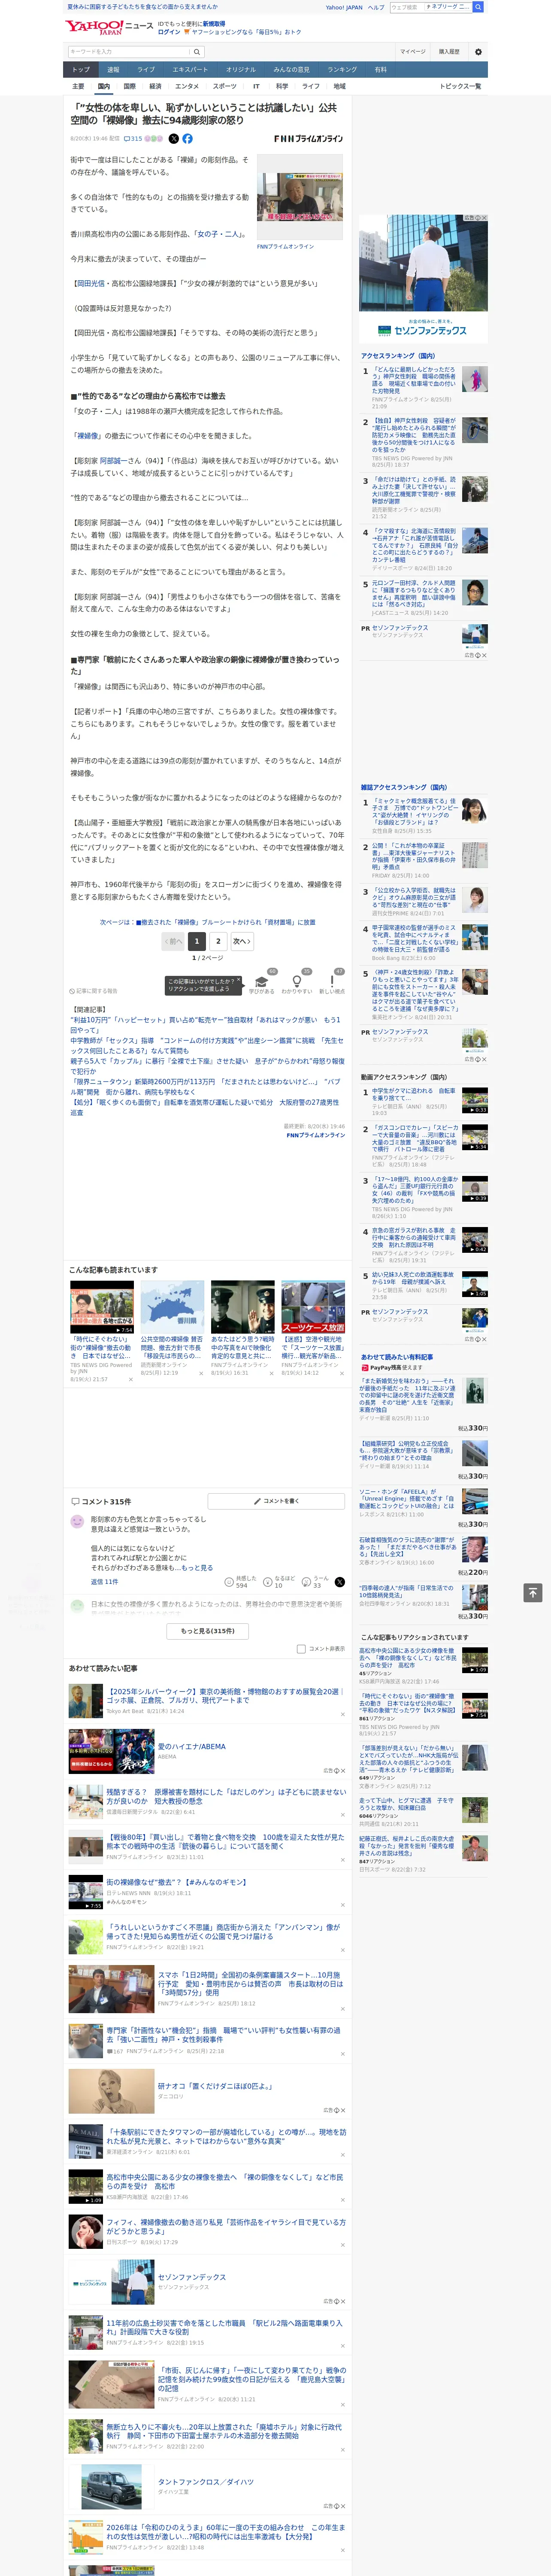Click the Yahoo! JAPAN news logo
Viewport: 551px width, 2576px height.
[x=109, y=27]
